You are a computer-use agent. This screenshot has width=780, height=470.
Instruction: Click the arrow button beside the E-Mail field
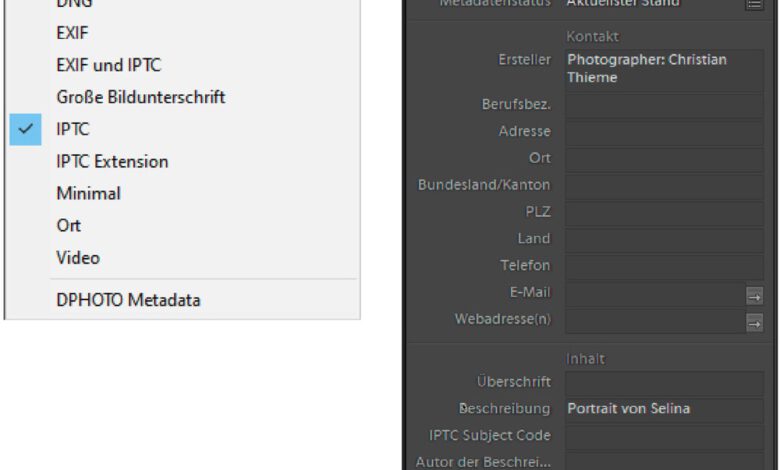click(x=754, y=295)
